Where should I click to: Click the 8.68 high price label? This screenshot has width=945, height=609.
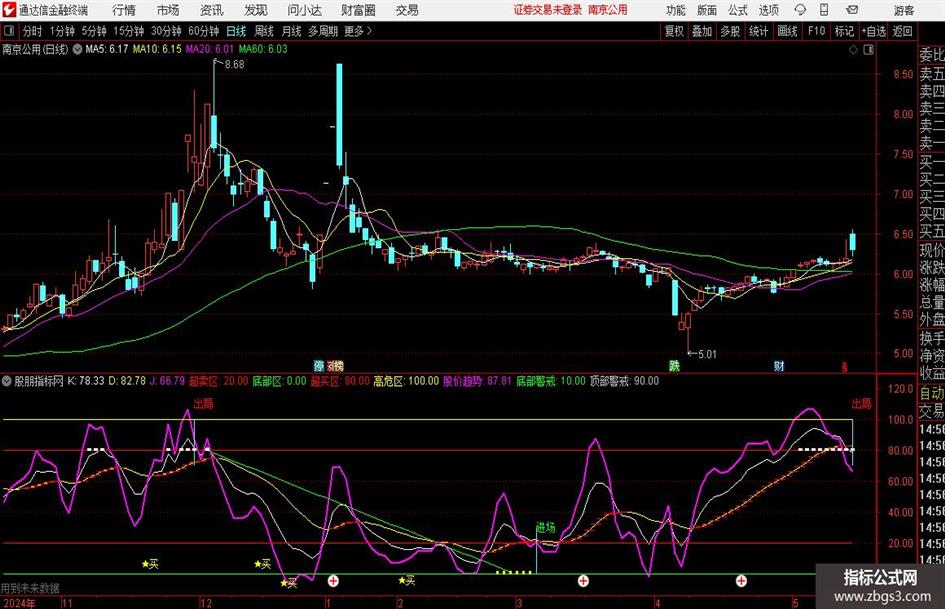coord(234,65)
